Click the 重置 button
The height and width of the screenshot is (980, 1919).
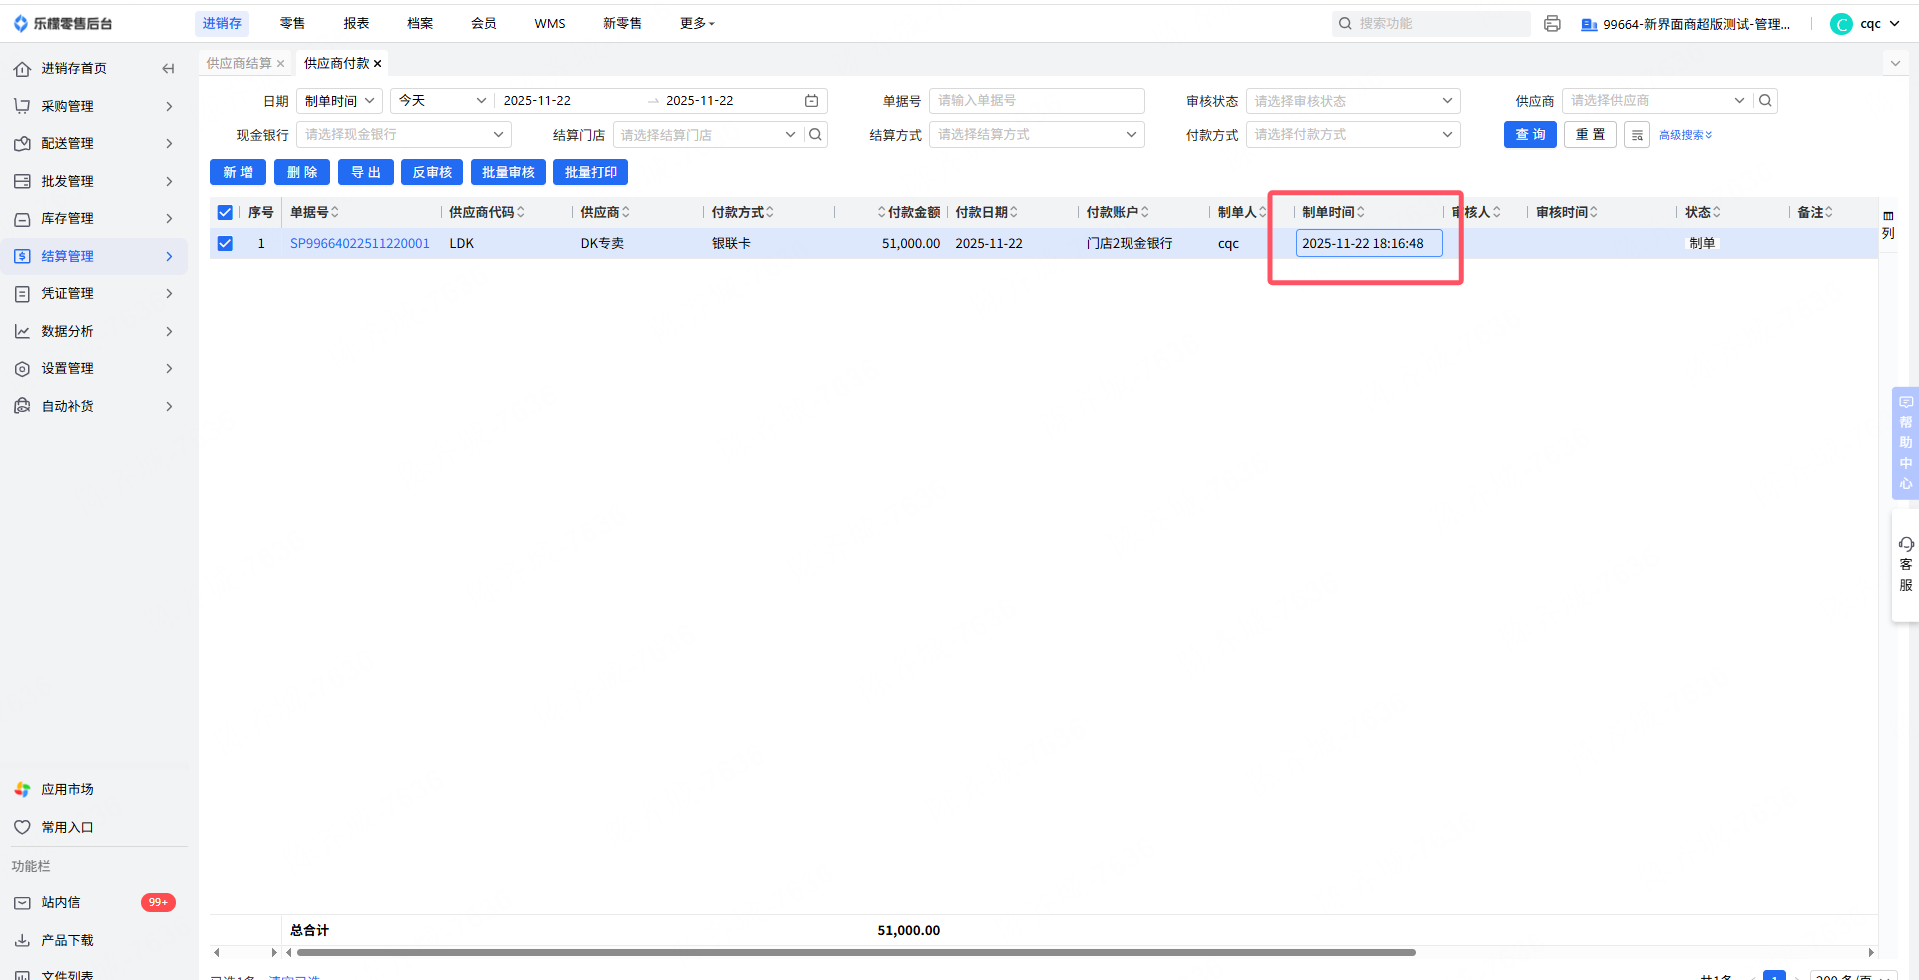1590,135
